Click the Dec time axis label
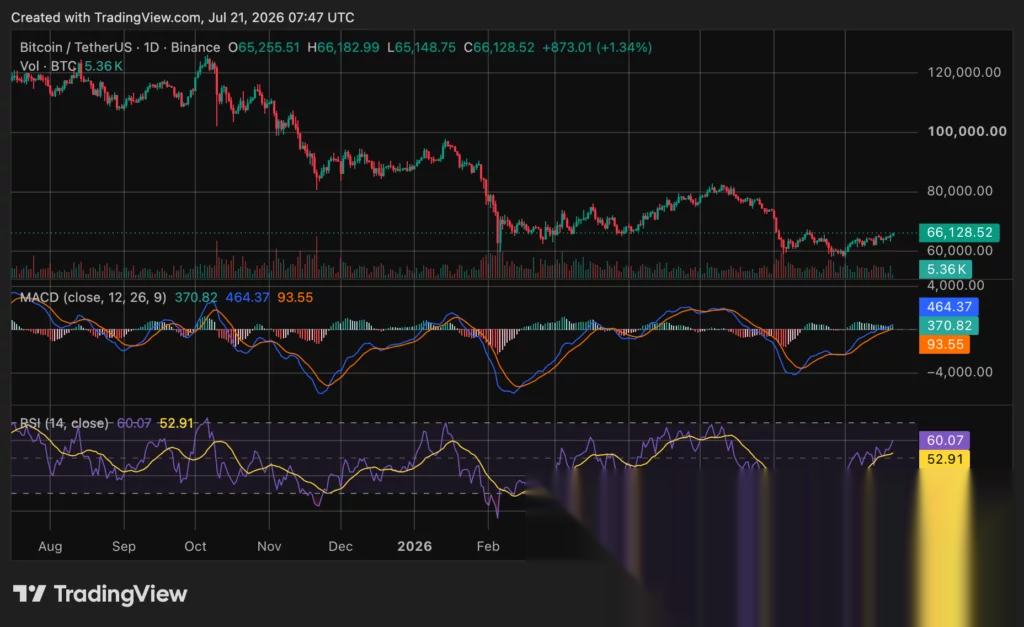Image resolution: width=1024 pixels, height=627 pixels. pos(340,546)
